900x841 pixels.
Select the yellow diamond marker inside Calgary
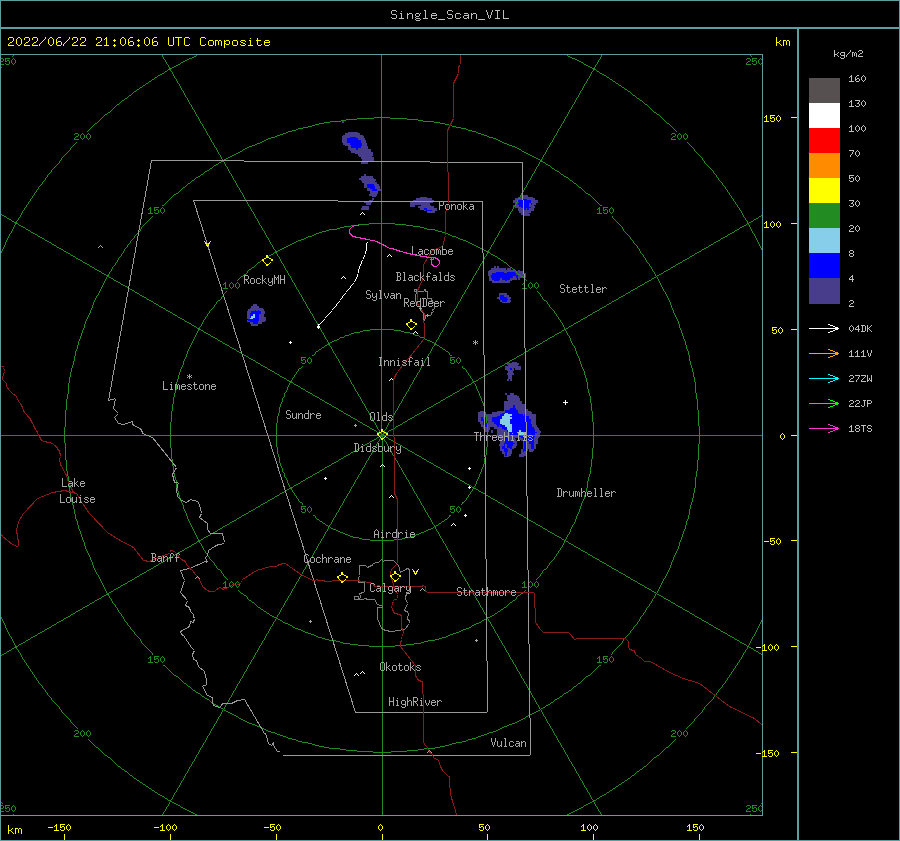pyautogui.click(x=395, y=576)
